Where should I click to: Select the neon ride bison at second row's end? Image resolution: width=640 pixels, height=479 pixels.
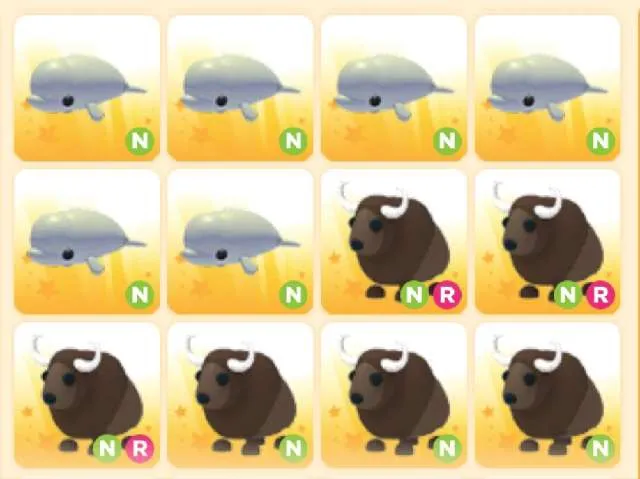(x=548, y=242)
